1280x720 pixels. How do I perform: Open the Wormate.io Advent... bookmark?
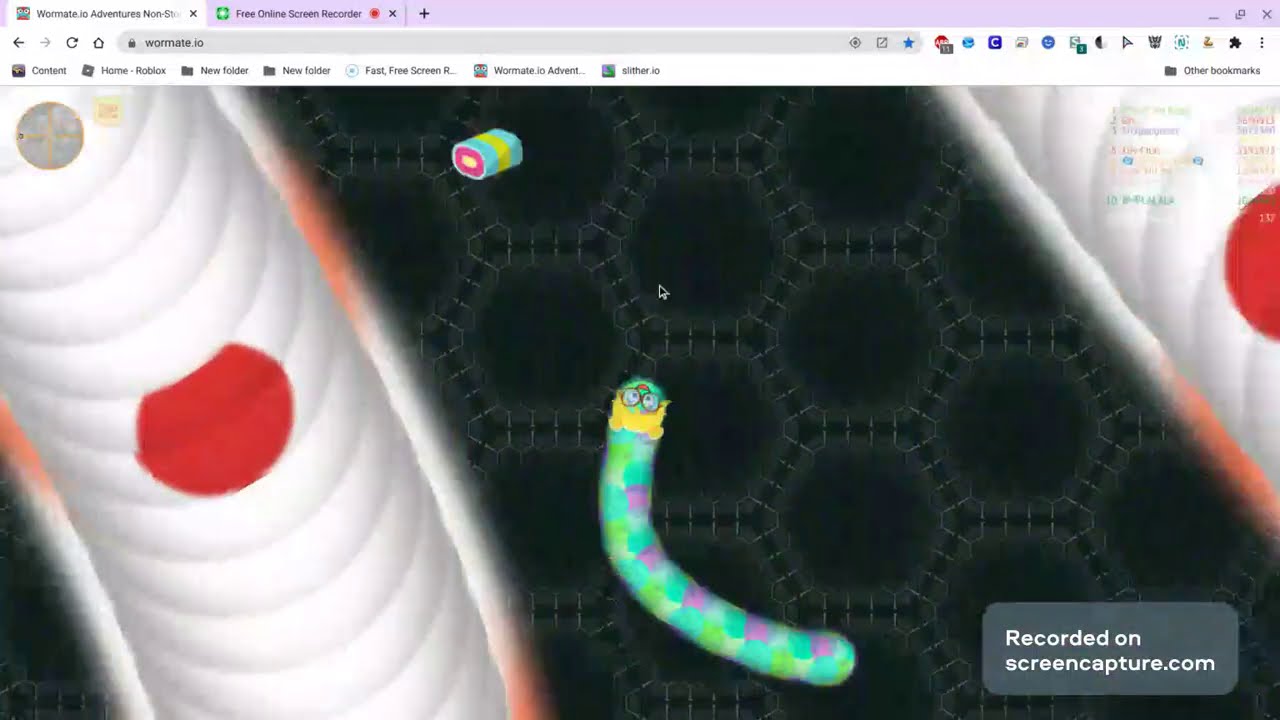coord(530,71)
